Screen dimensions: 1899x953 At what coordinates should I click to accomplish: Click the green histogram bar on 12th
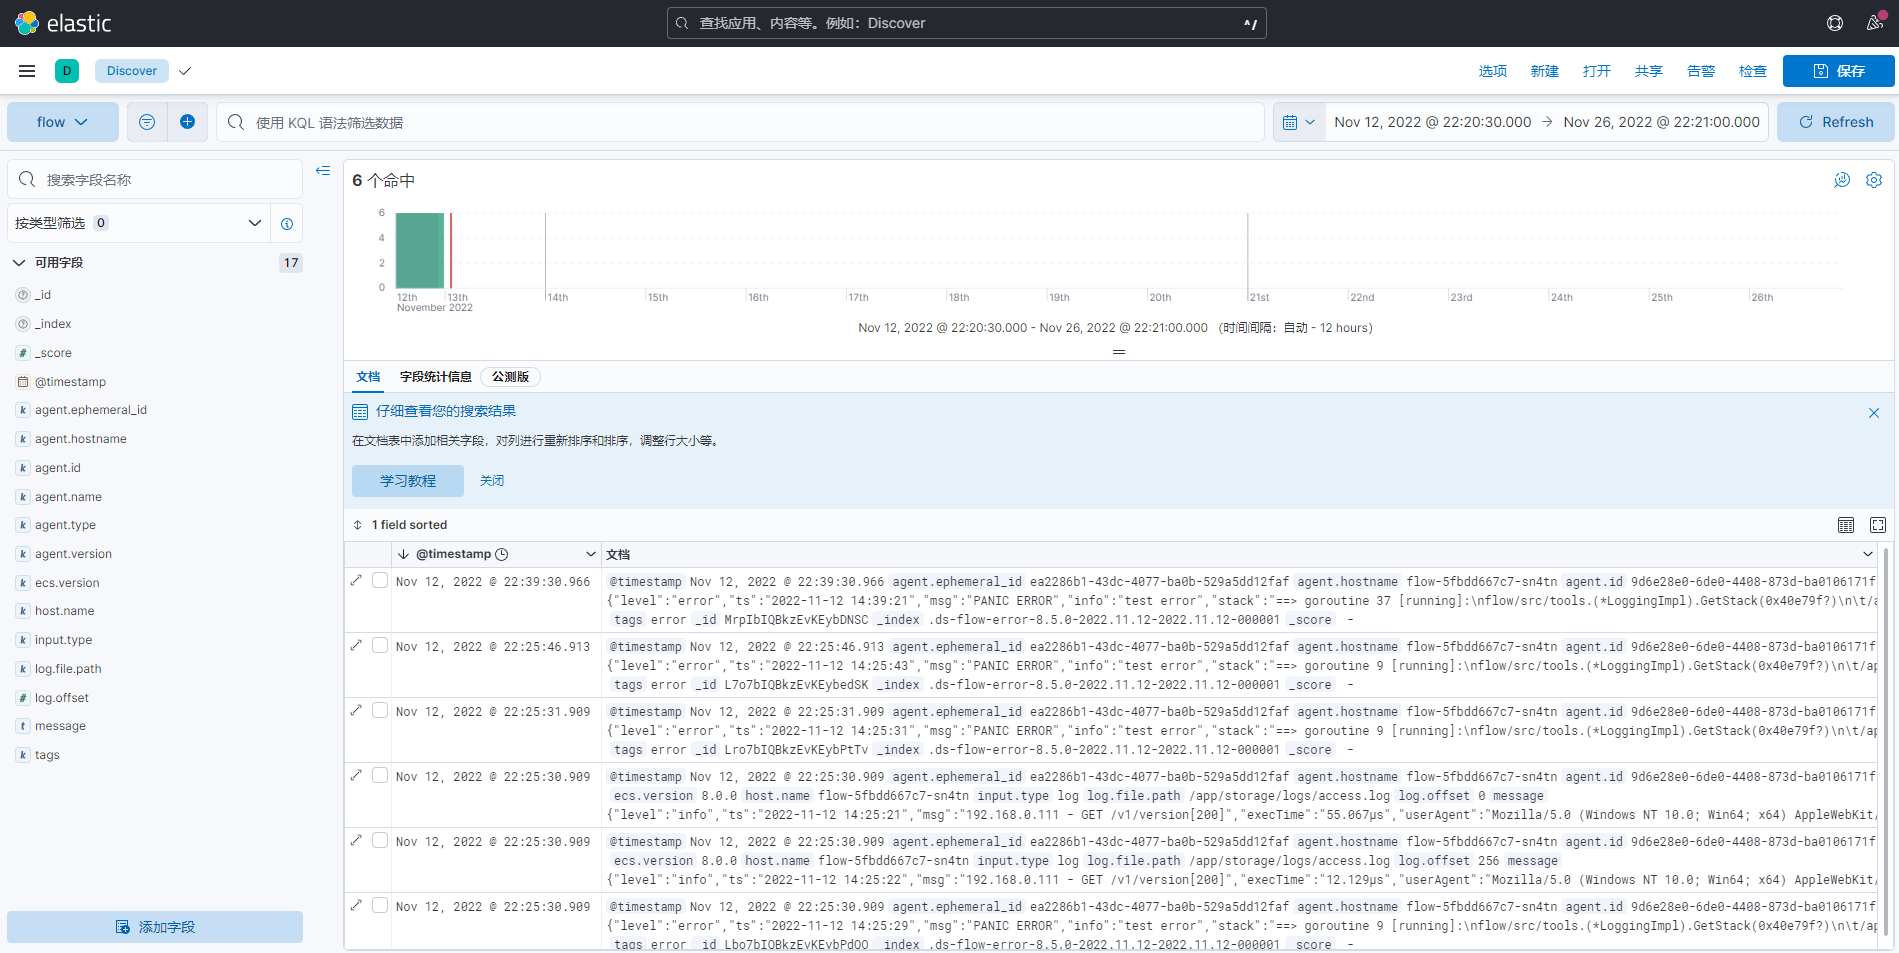pos(420,250)
